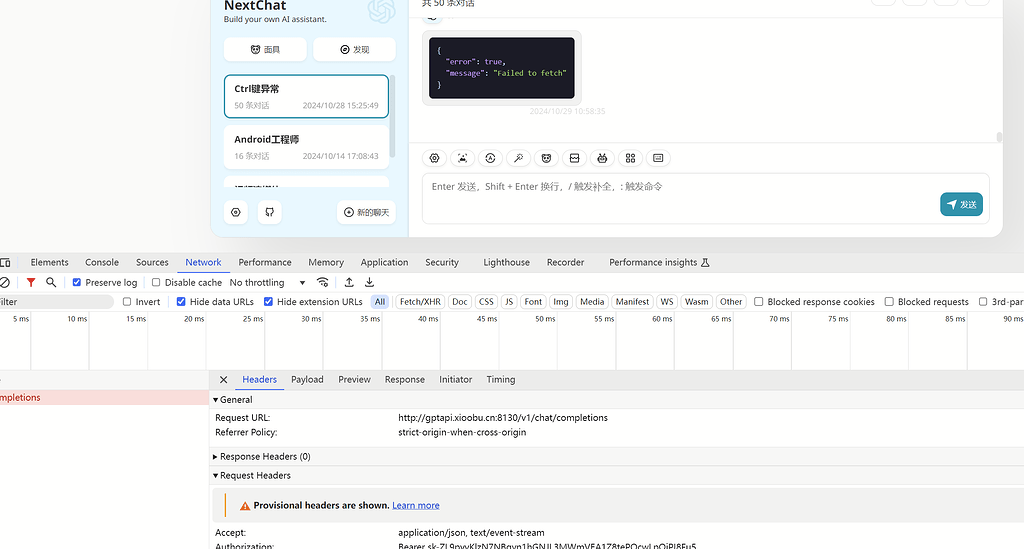This screenshot has height=549, width=1024.
Task: Close the request details panel
Action: pos(223,380)
